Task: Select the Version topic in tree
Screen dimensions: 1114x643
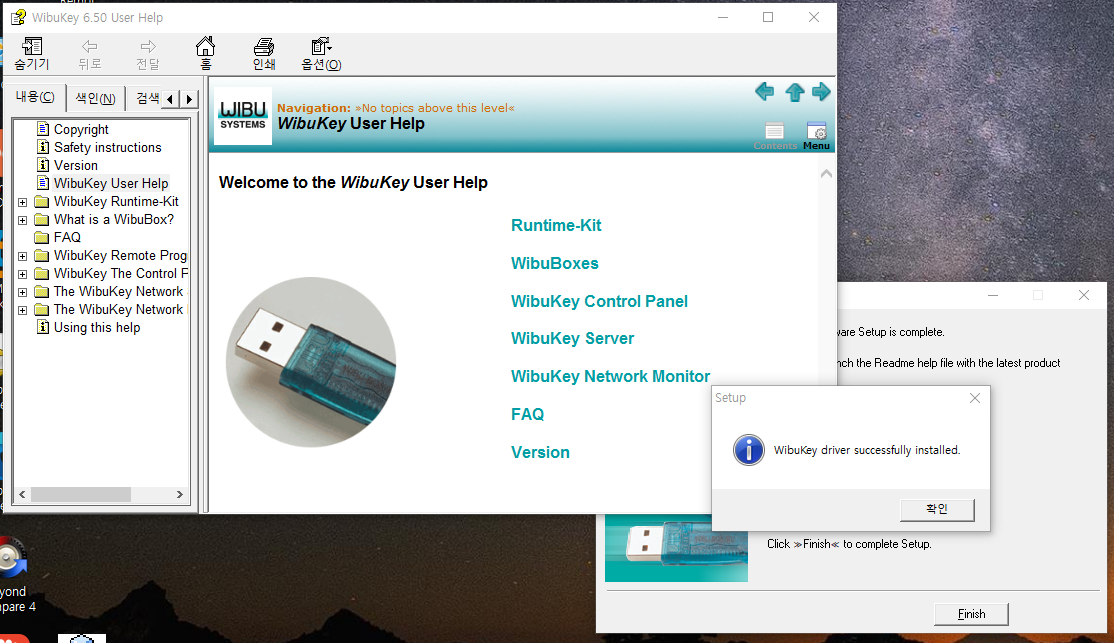Action: pos(75,165)
